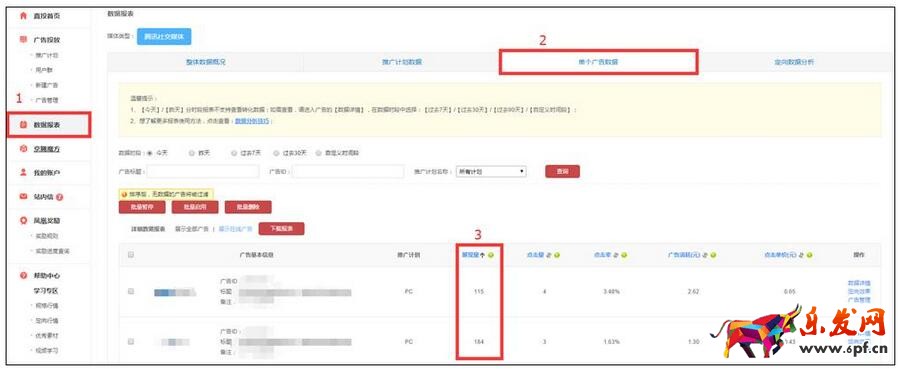Open 数据报表 via its sidebar icon
The image size is (898, 369).
[x=23, y=124]
